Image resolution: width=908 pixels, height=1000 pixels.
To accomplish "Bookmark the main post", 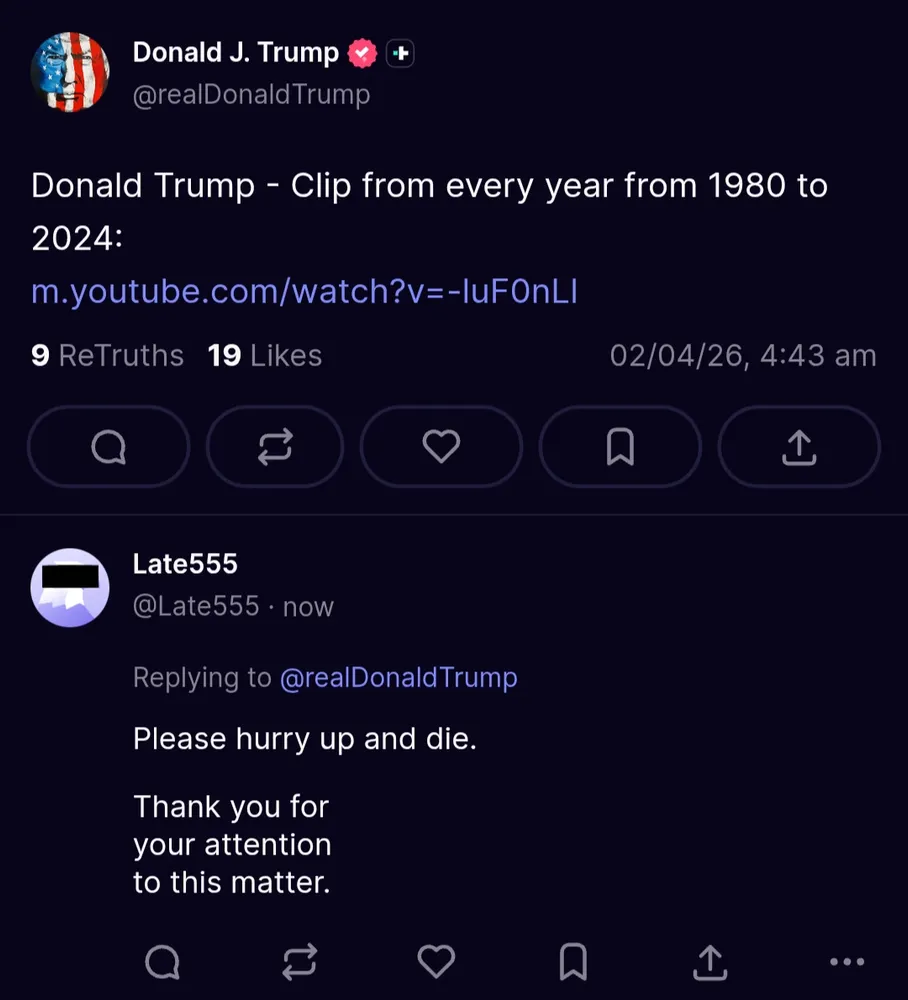I will tap(620, 447).
